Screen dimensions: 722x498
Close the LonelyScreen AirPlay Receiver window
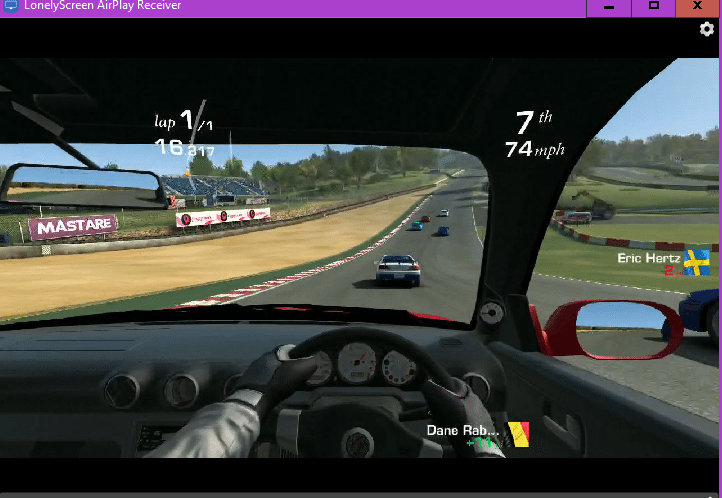pos(697,7)
